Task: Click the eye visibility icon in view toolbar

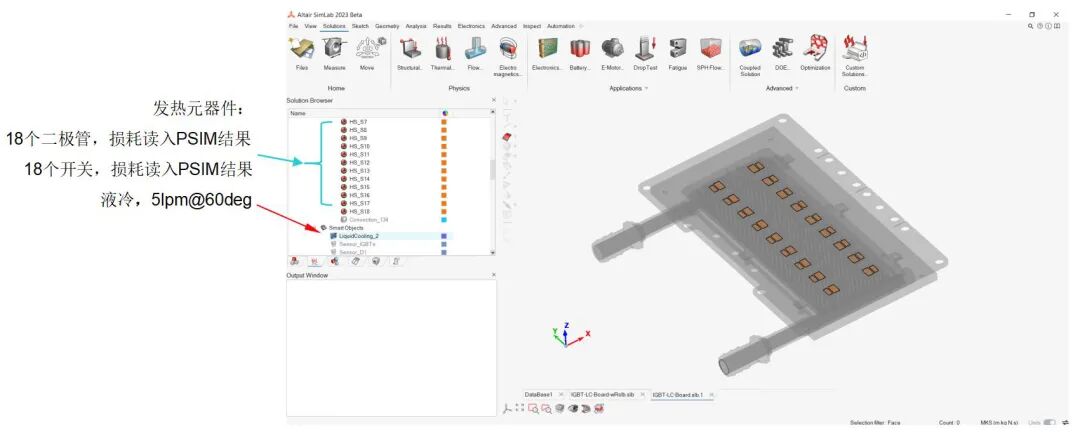Action: (573, 409)
